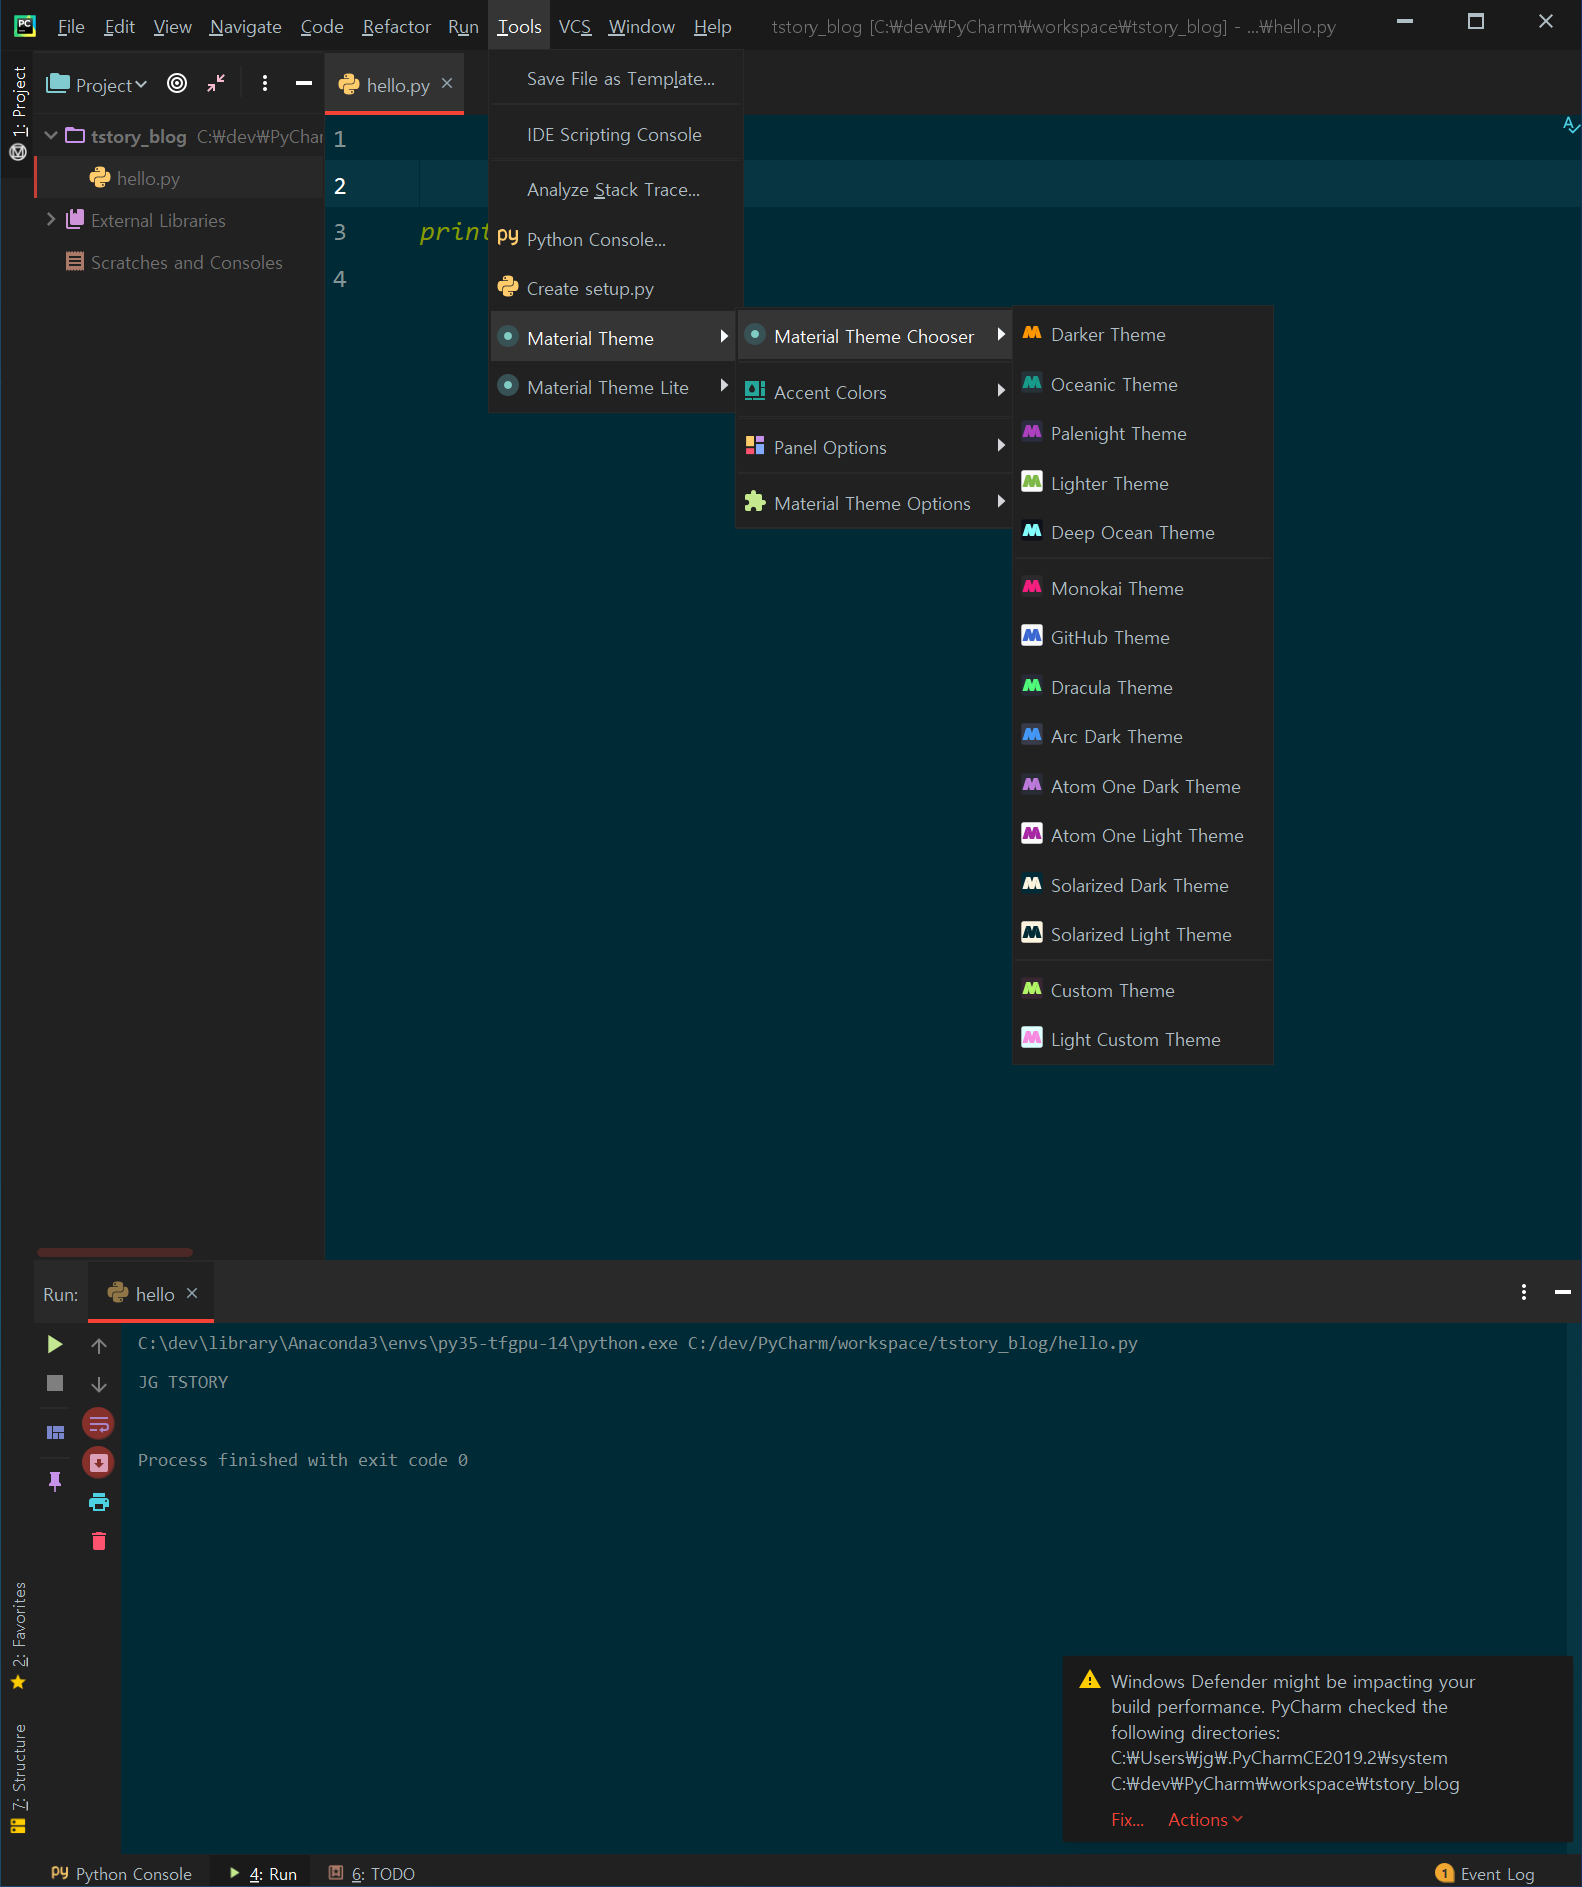Clear all Run console output

tap(99, 1541)
